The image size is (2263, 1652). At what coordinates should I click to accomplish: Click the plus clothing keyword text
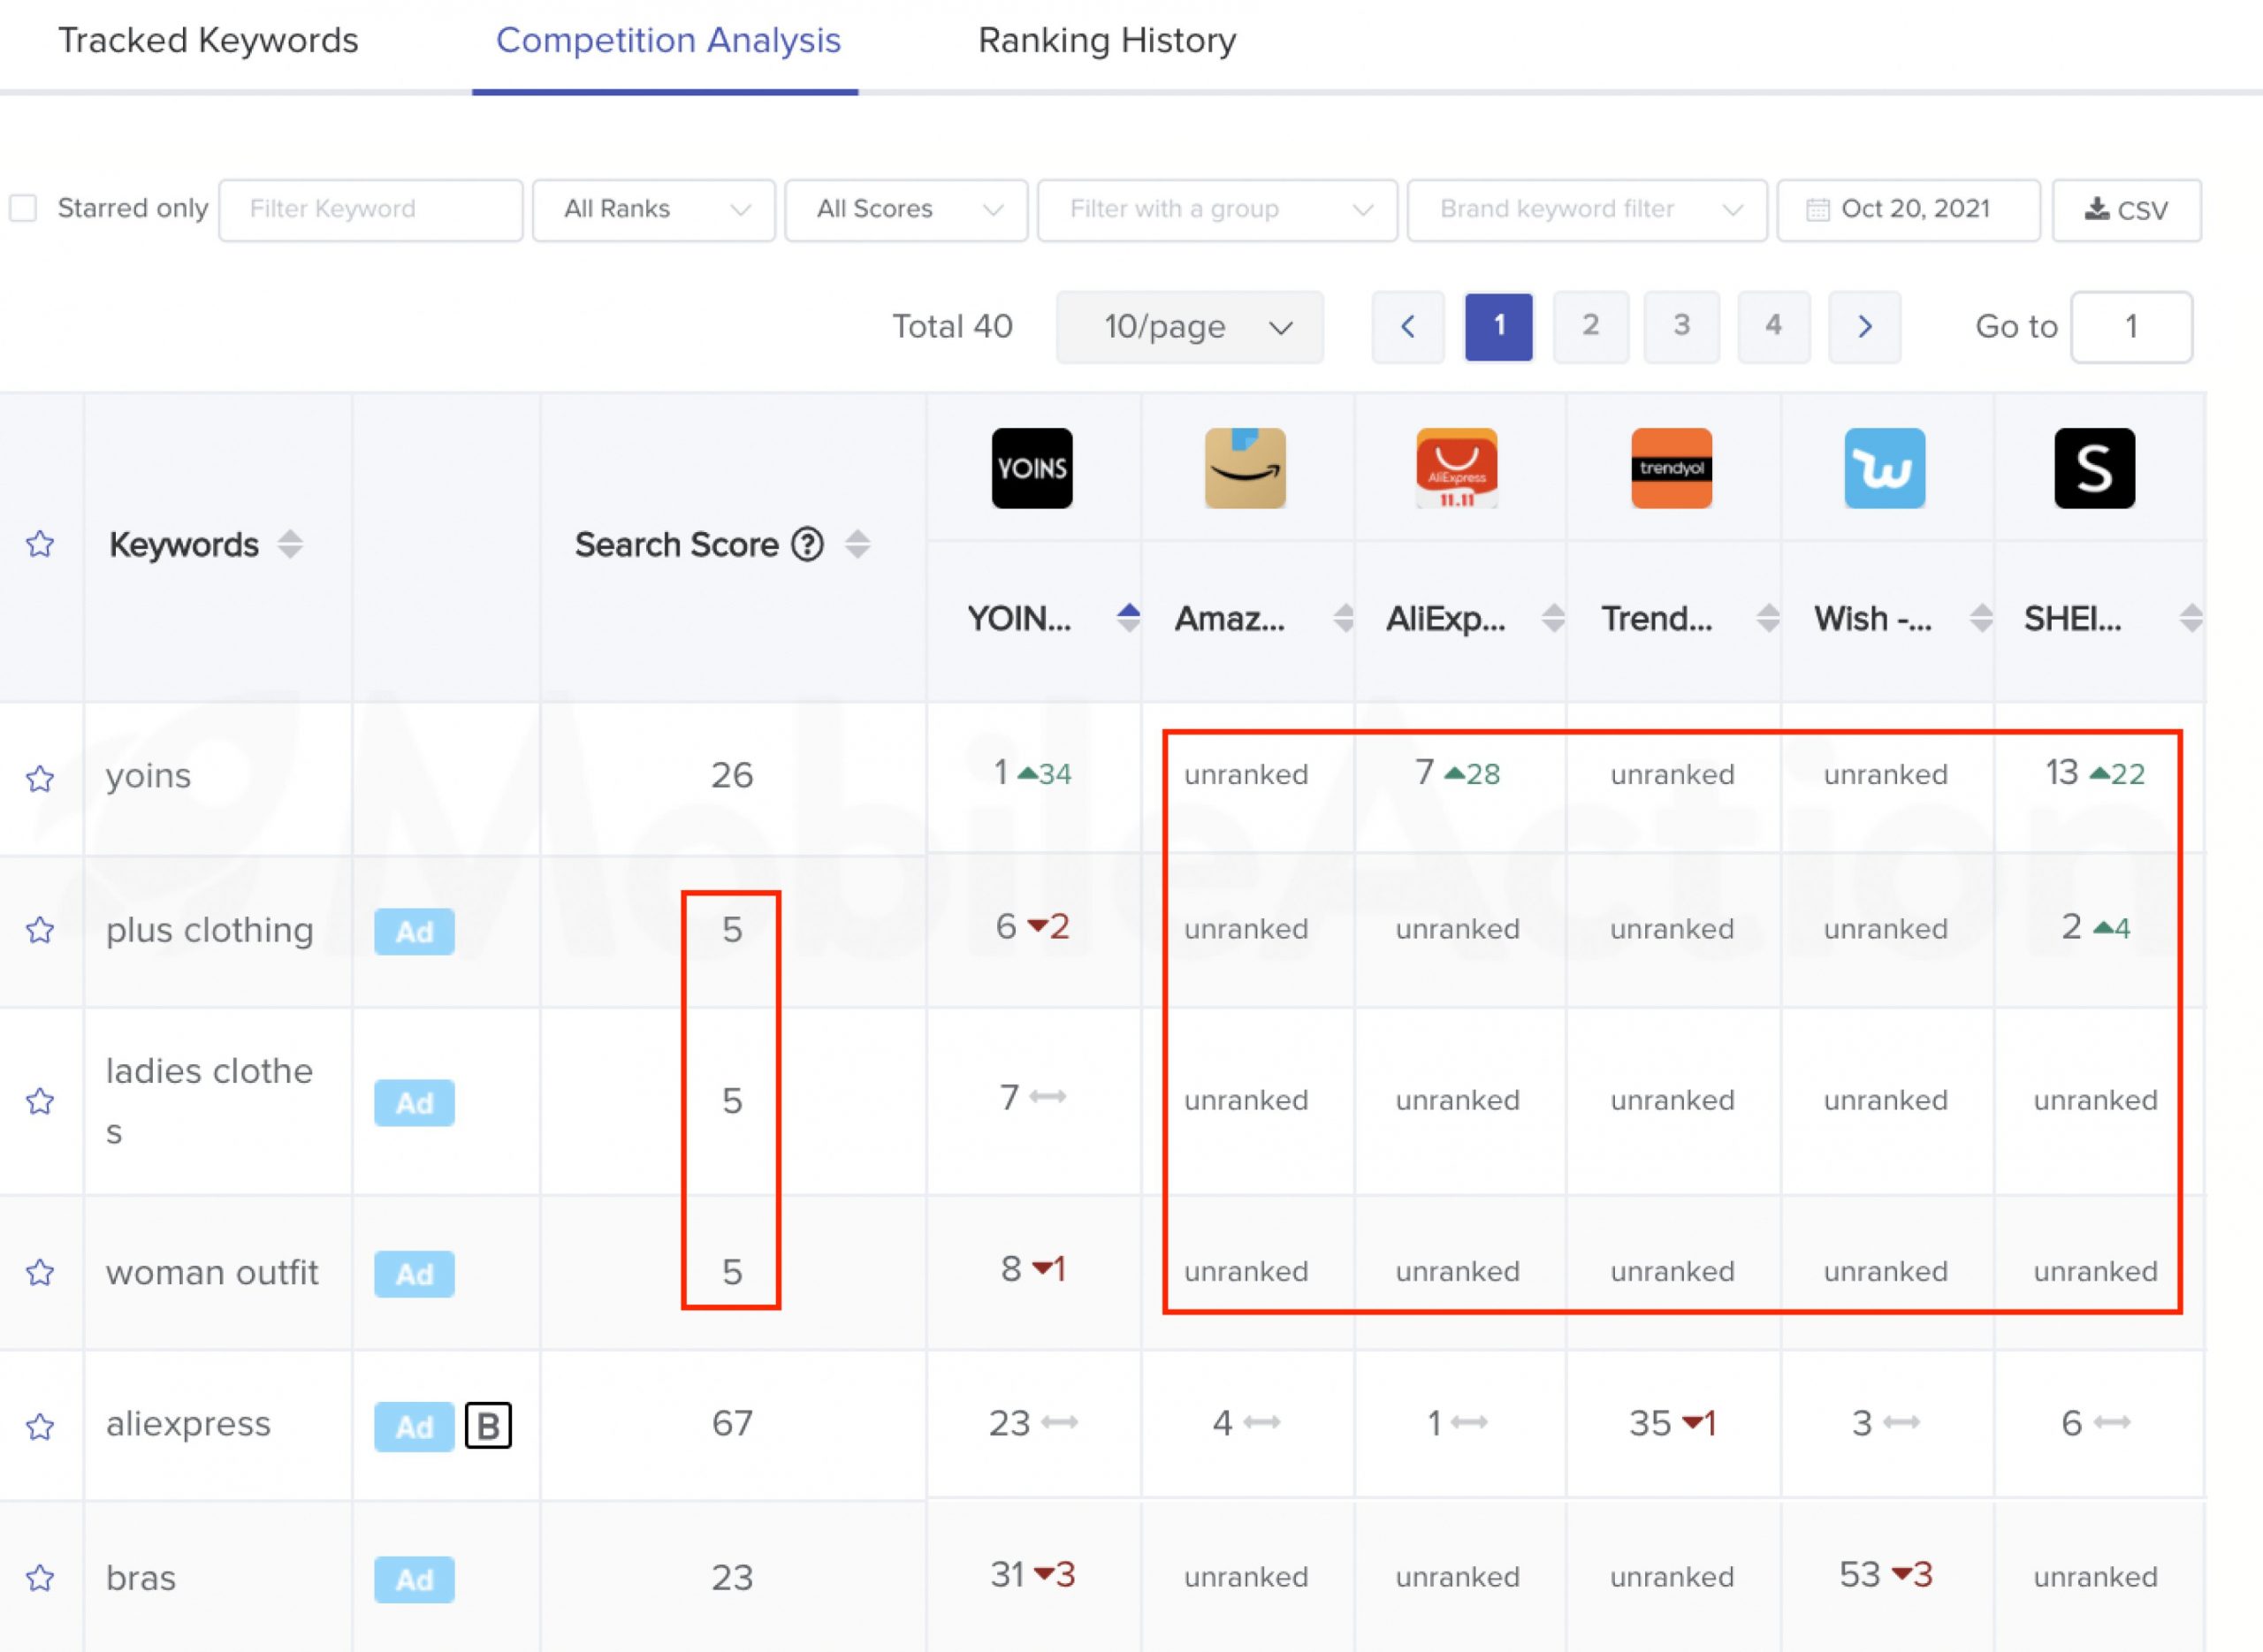coord(210,930)
